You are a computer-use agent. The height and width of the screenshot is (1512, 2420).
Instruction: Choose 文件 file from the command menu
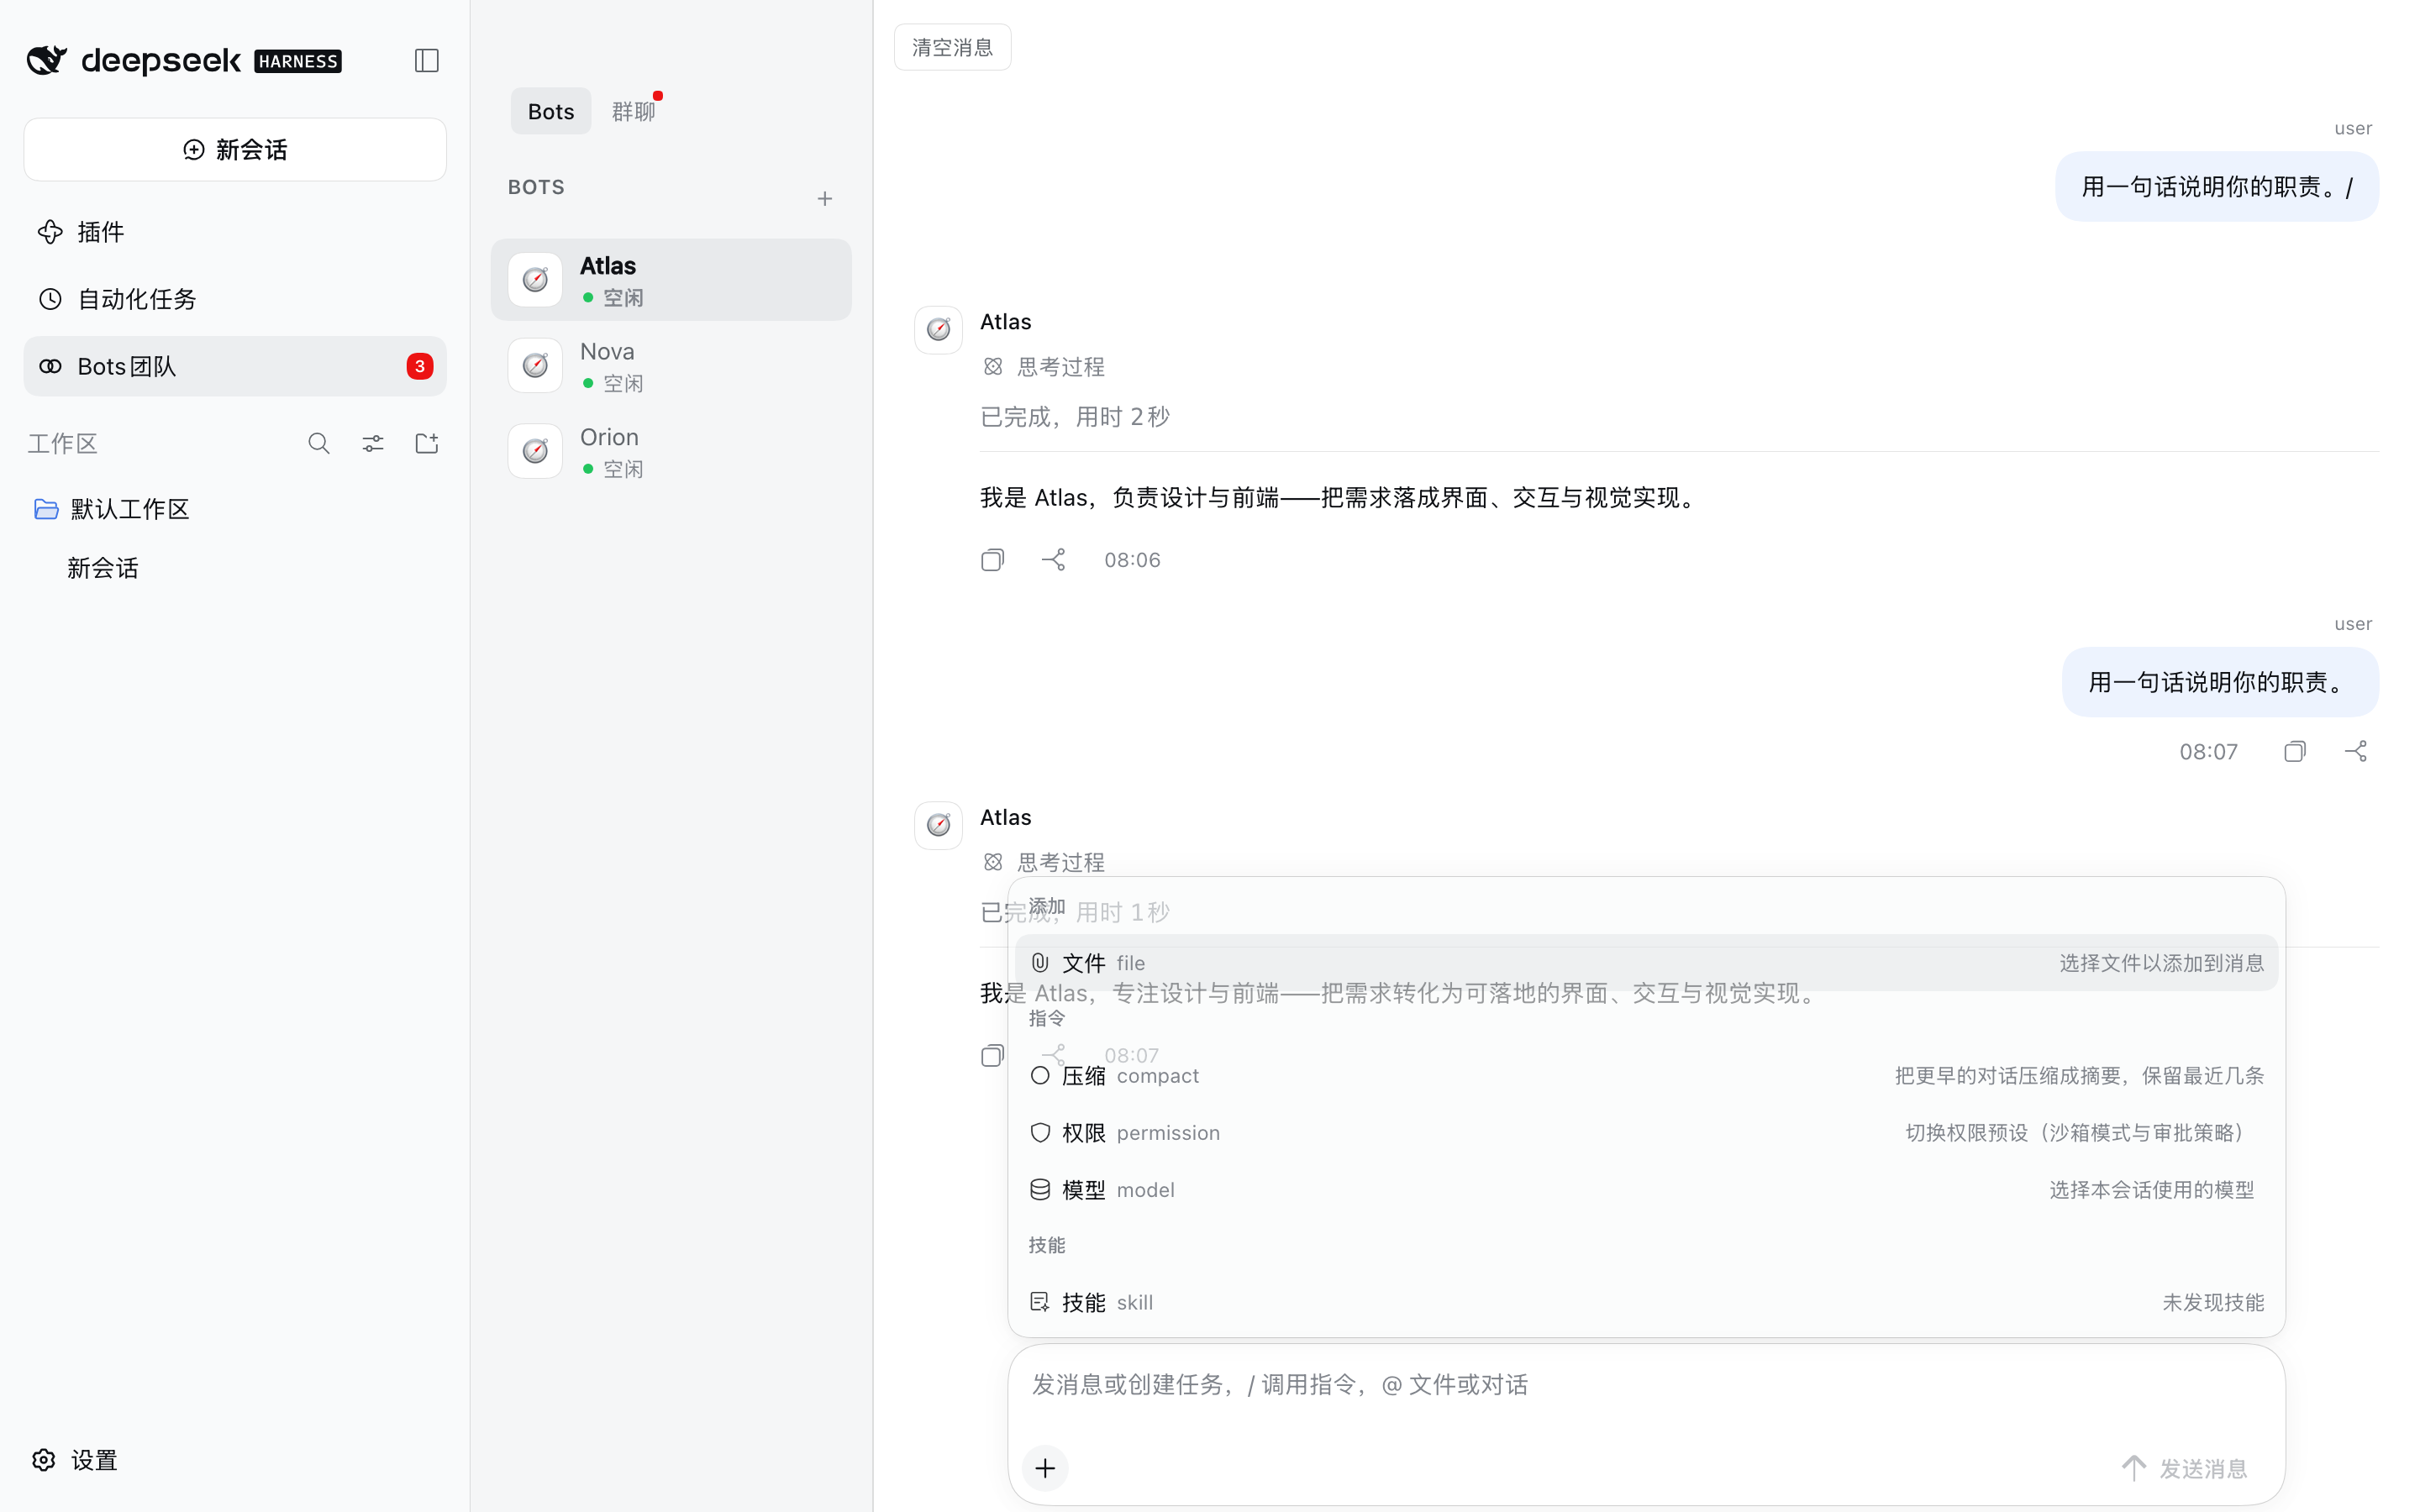(x=1646, y=963)
